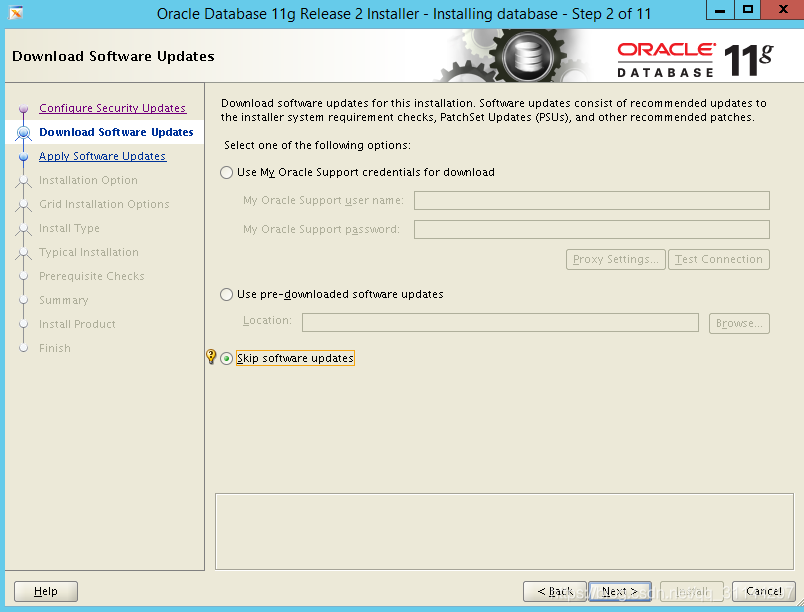Image resolution: width=804 pixels, height=612 pixels.
Task: Cancel the installation
Action: coord(764,591)
